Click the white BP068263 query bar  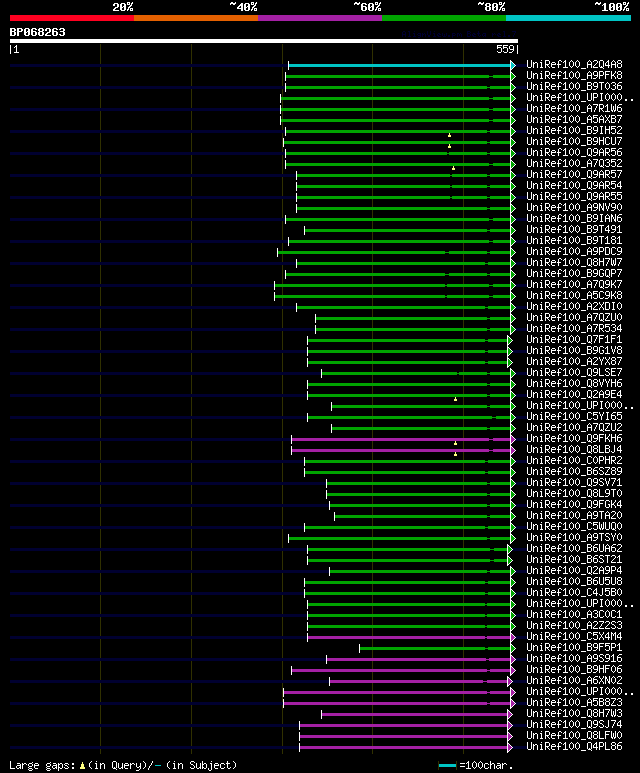coord(264,41)
